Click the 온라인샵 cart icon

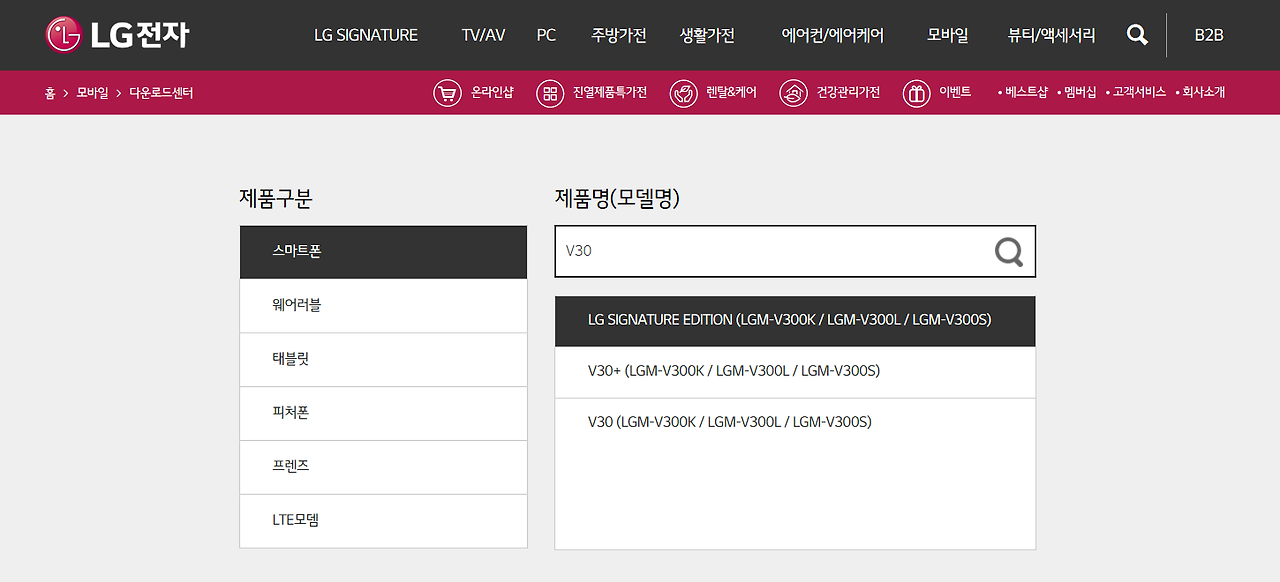(447, 93)
